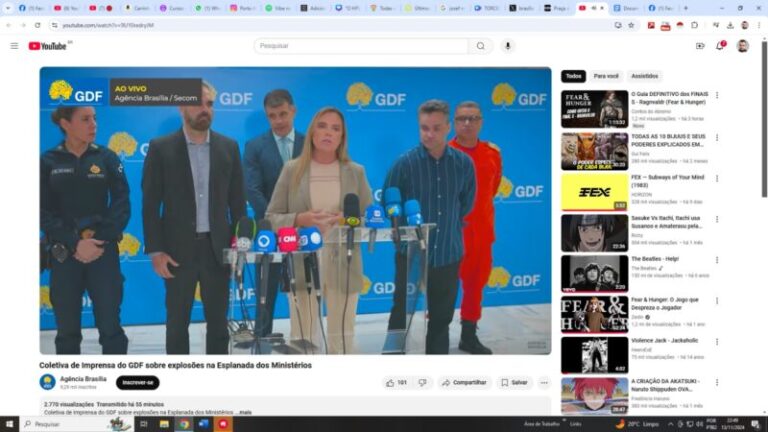Viewport: 768px width, 432px height.
Task: Start voice search with the microphone icon
Action: pos(508,46)
